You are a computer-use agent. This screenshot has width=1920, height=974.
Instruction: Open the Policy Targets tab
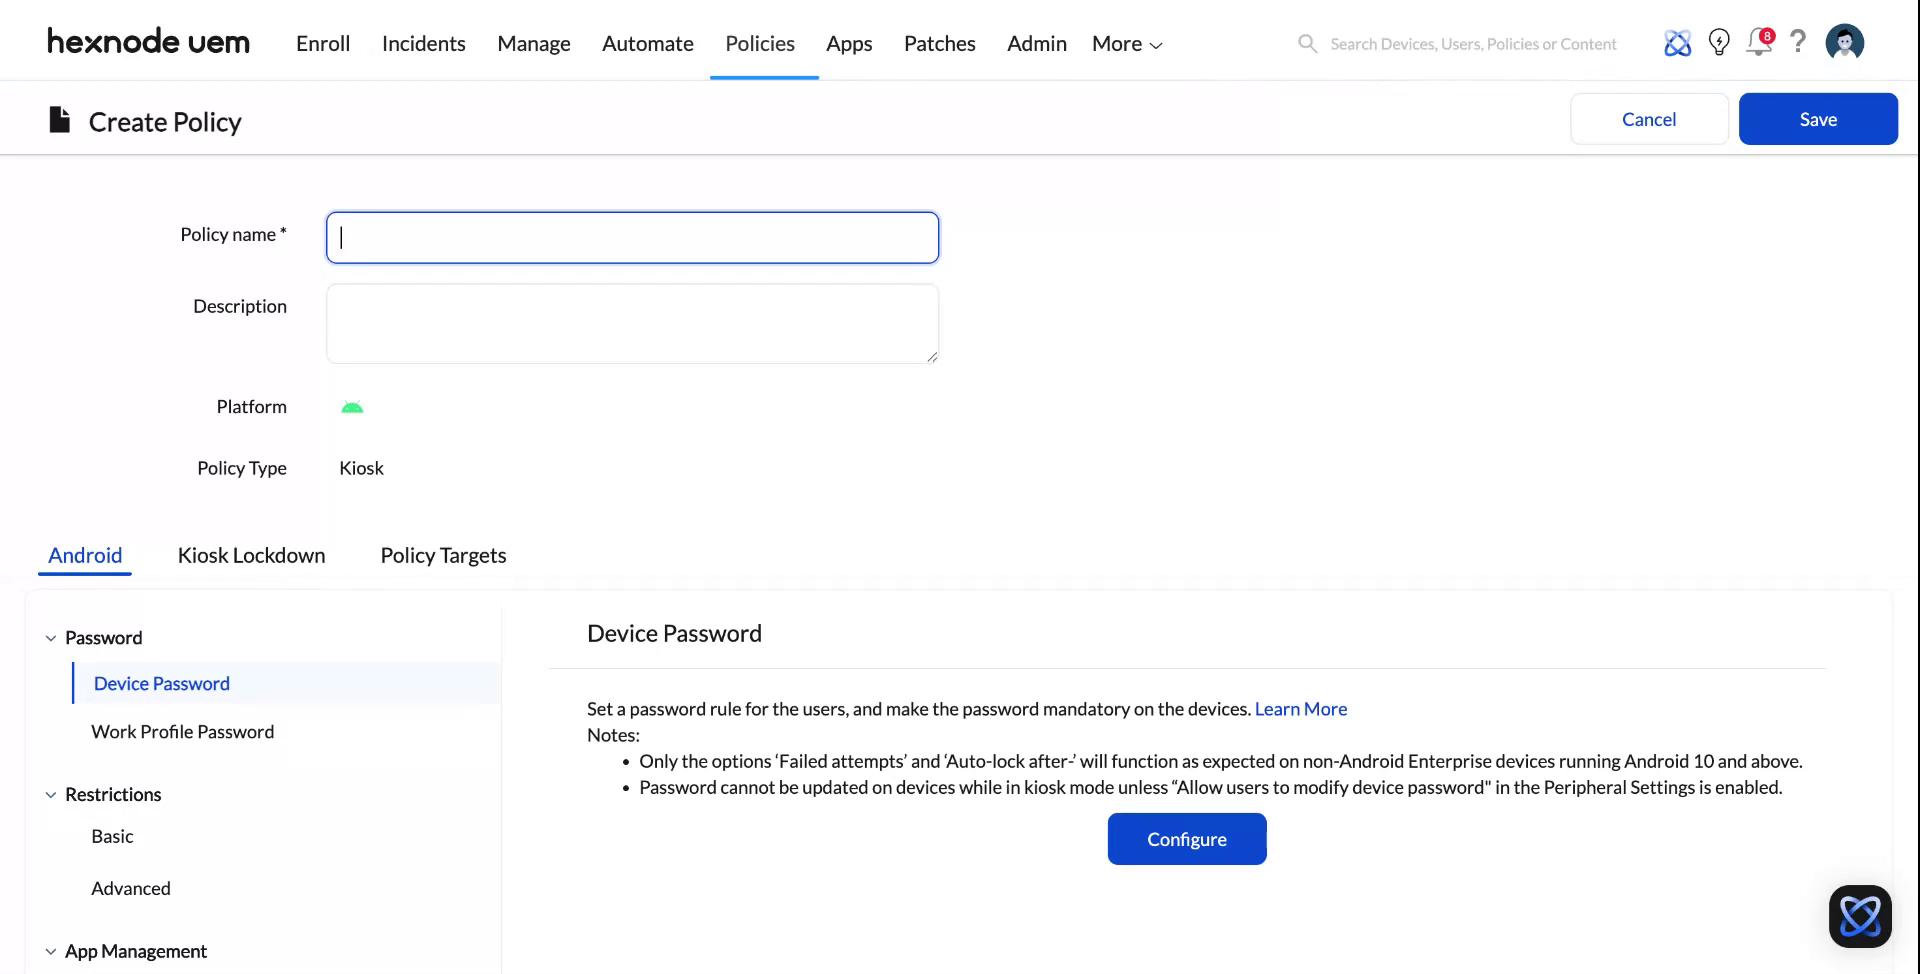443,555
